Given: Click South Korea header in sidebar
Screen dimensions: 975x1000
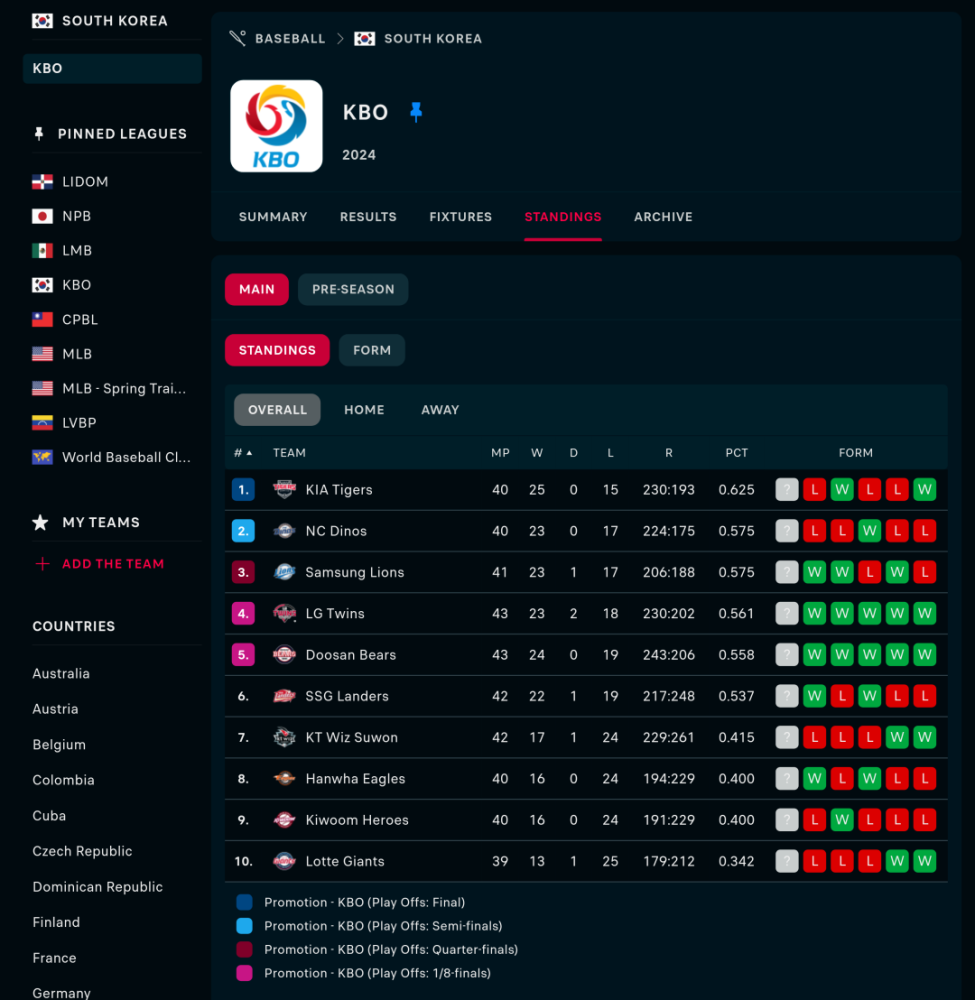Looking at the screenshot, I should click(x=115, y=21).
